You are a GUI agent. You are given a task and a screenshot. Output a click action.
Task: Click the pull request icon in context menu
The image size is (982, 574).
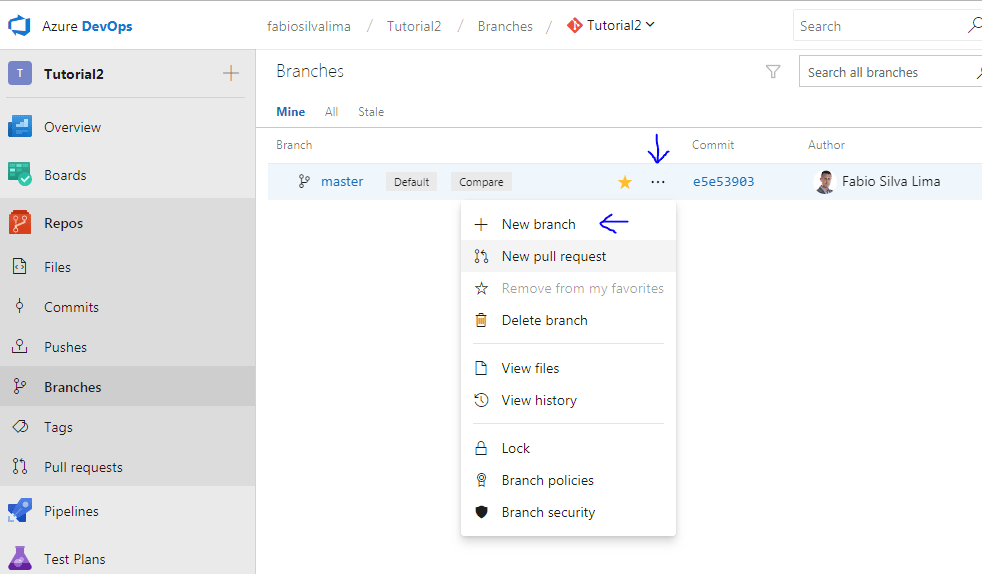pyautogui.click(x=481, y=256)
